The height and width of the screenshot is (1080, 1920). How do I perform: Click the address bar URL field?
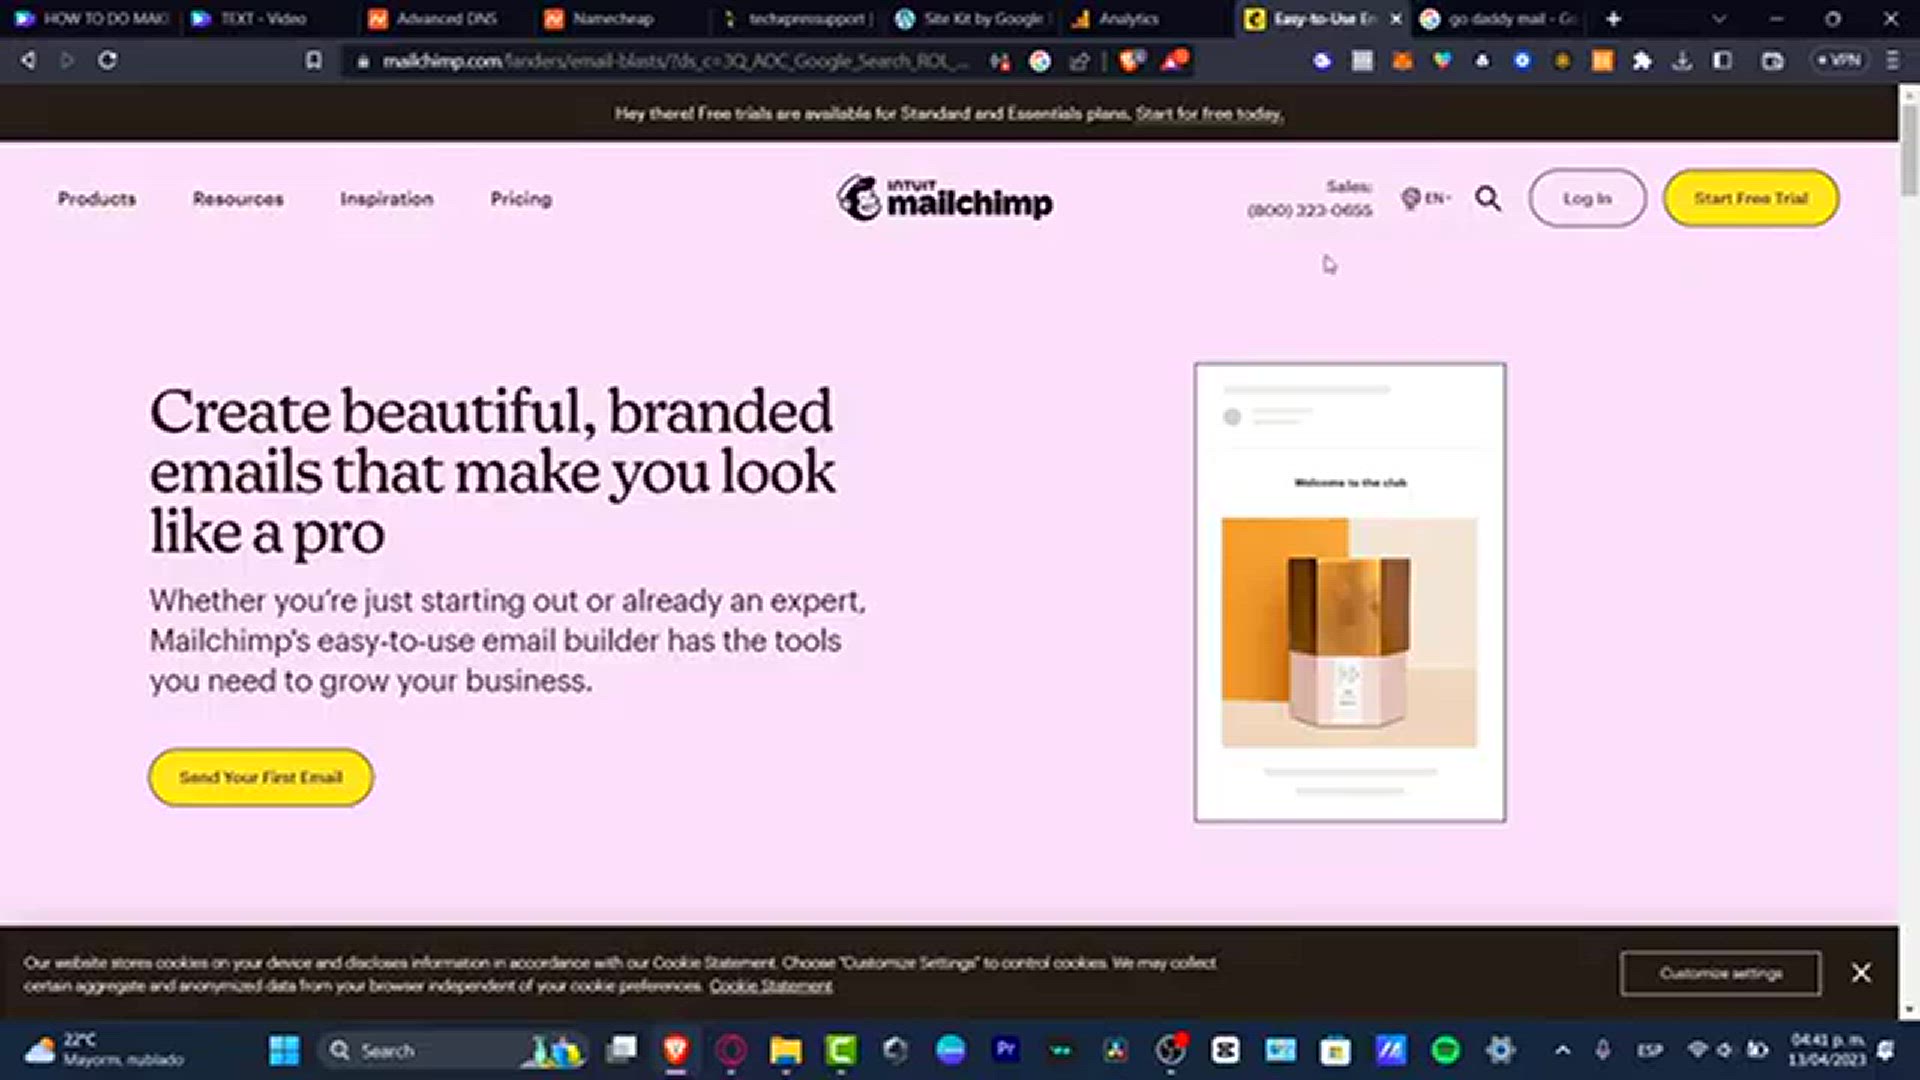(675, 61)
